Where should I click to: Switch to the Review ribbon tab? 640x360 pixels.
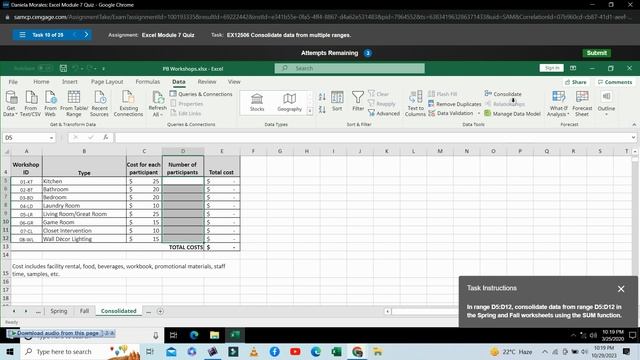207,82
